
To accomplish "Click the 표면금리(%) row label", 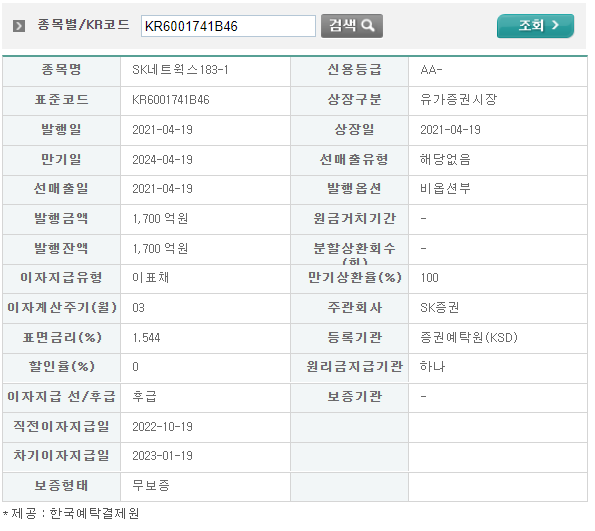I will pyautogui.click(x=62, y=337).
